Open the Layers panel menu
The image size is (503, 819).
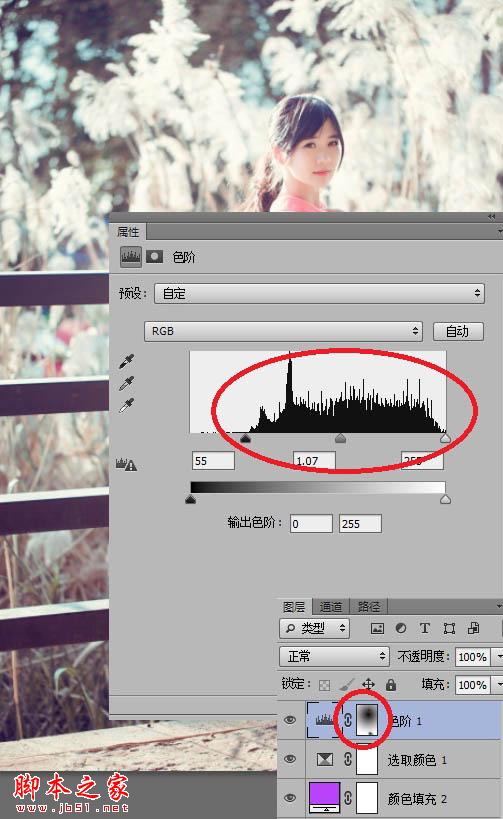(x=499, y=606)
